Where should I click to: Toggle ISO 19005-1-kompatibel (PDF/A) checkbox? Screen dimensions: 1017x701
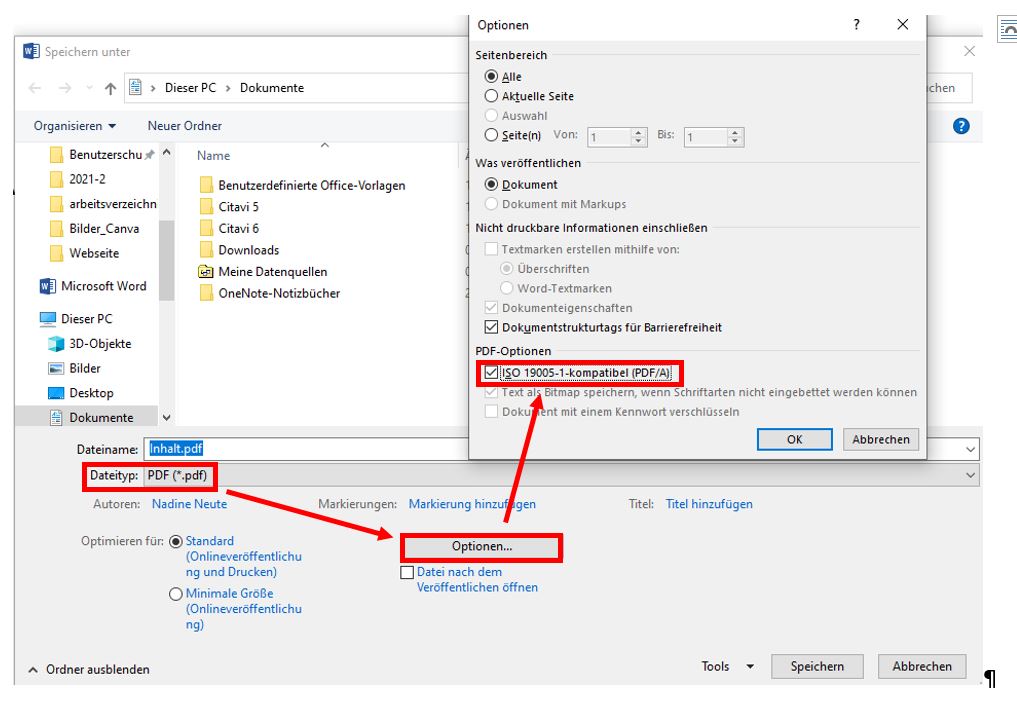[490, 373]
